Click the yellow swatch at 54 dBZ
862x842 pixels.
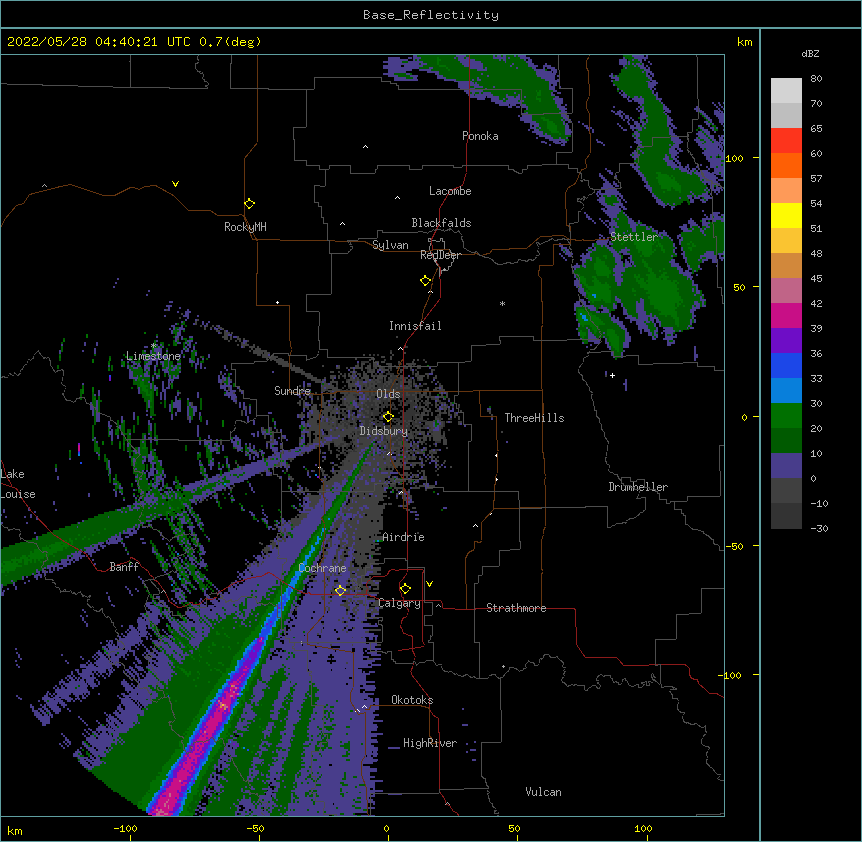point(786,216)
